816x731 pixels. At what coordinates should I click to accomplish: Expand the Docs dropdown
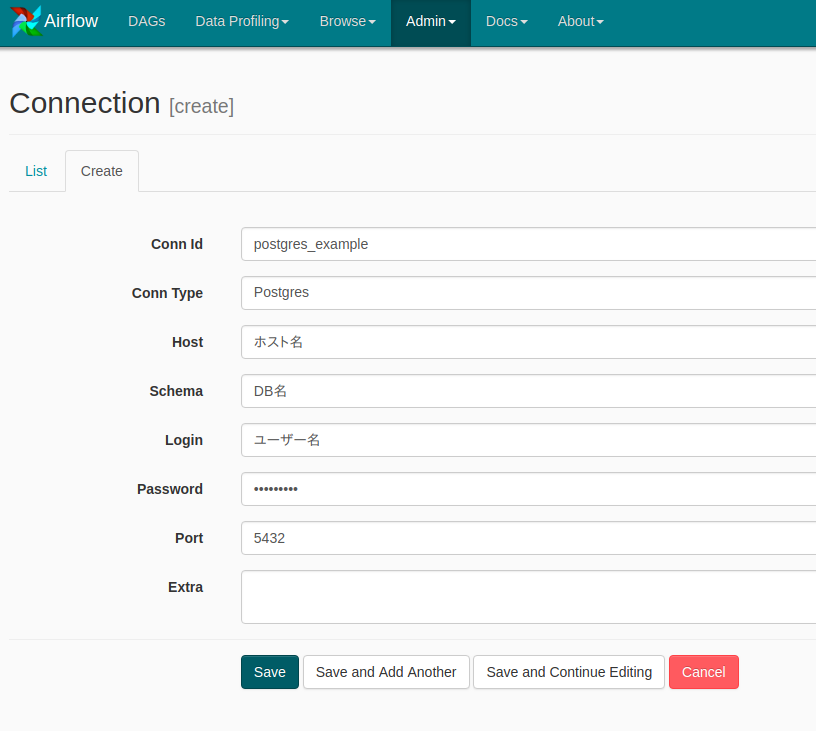coord(505,21)
